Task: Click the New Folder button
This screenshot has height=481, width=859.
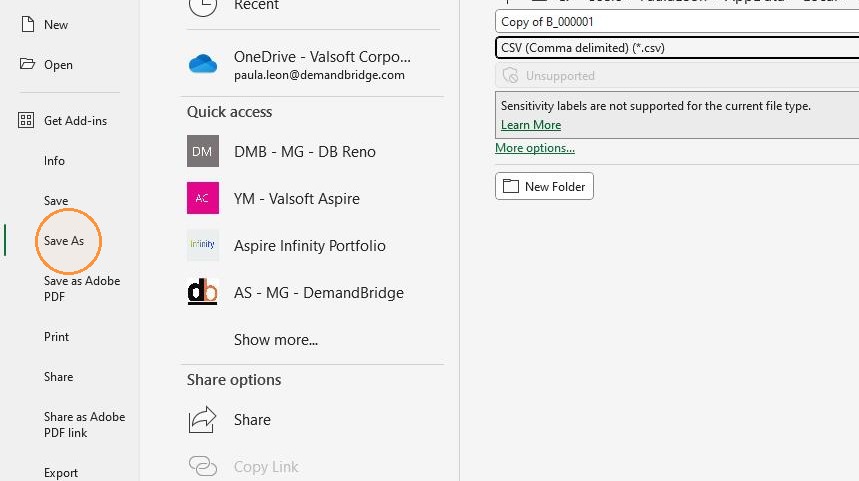Action: (x=544, y=186)
